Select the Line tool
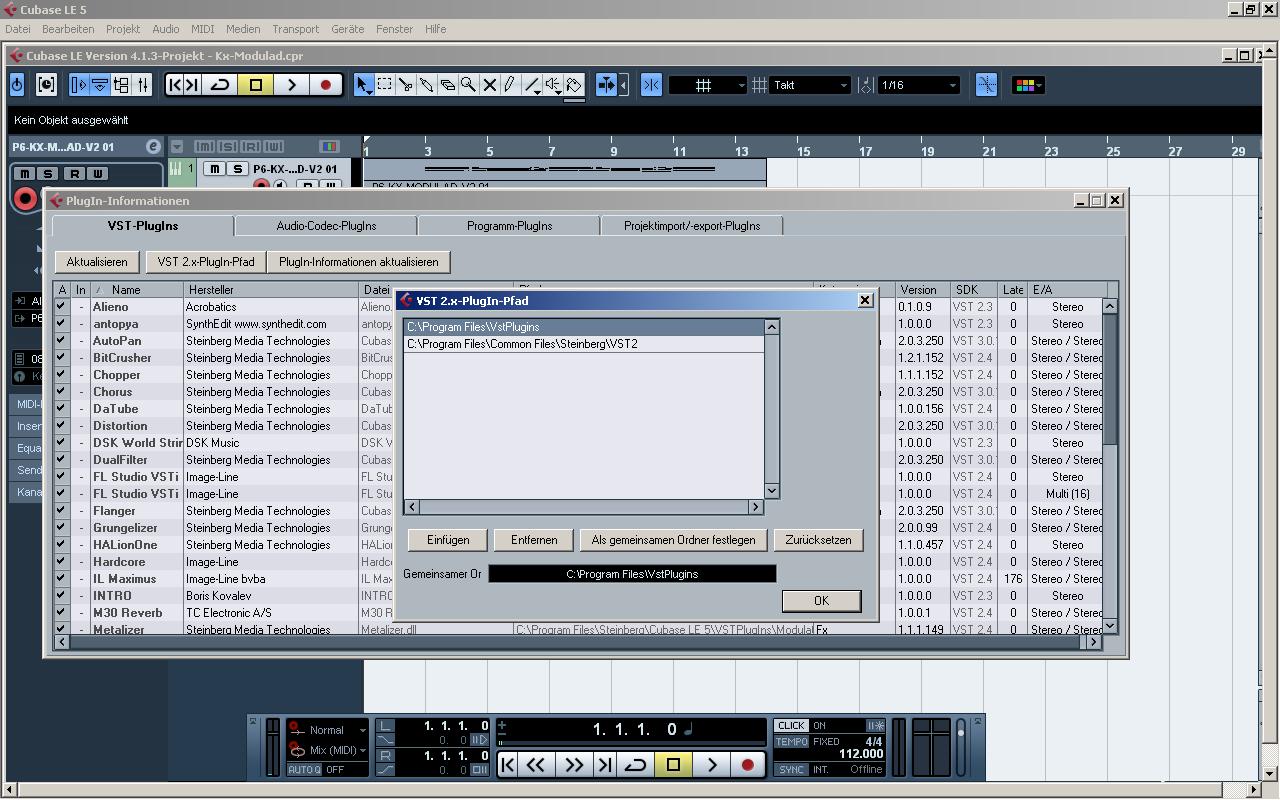This screenshot has width=1280, height=800. point(533,85)
